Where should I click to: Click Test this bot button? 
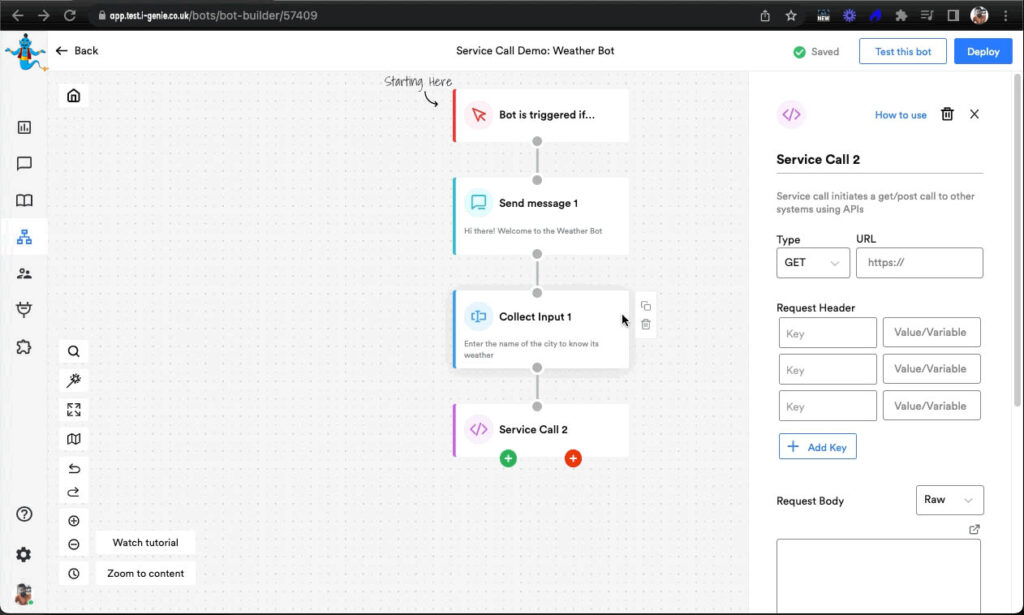902,52
